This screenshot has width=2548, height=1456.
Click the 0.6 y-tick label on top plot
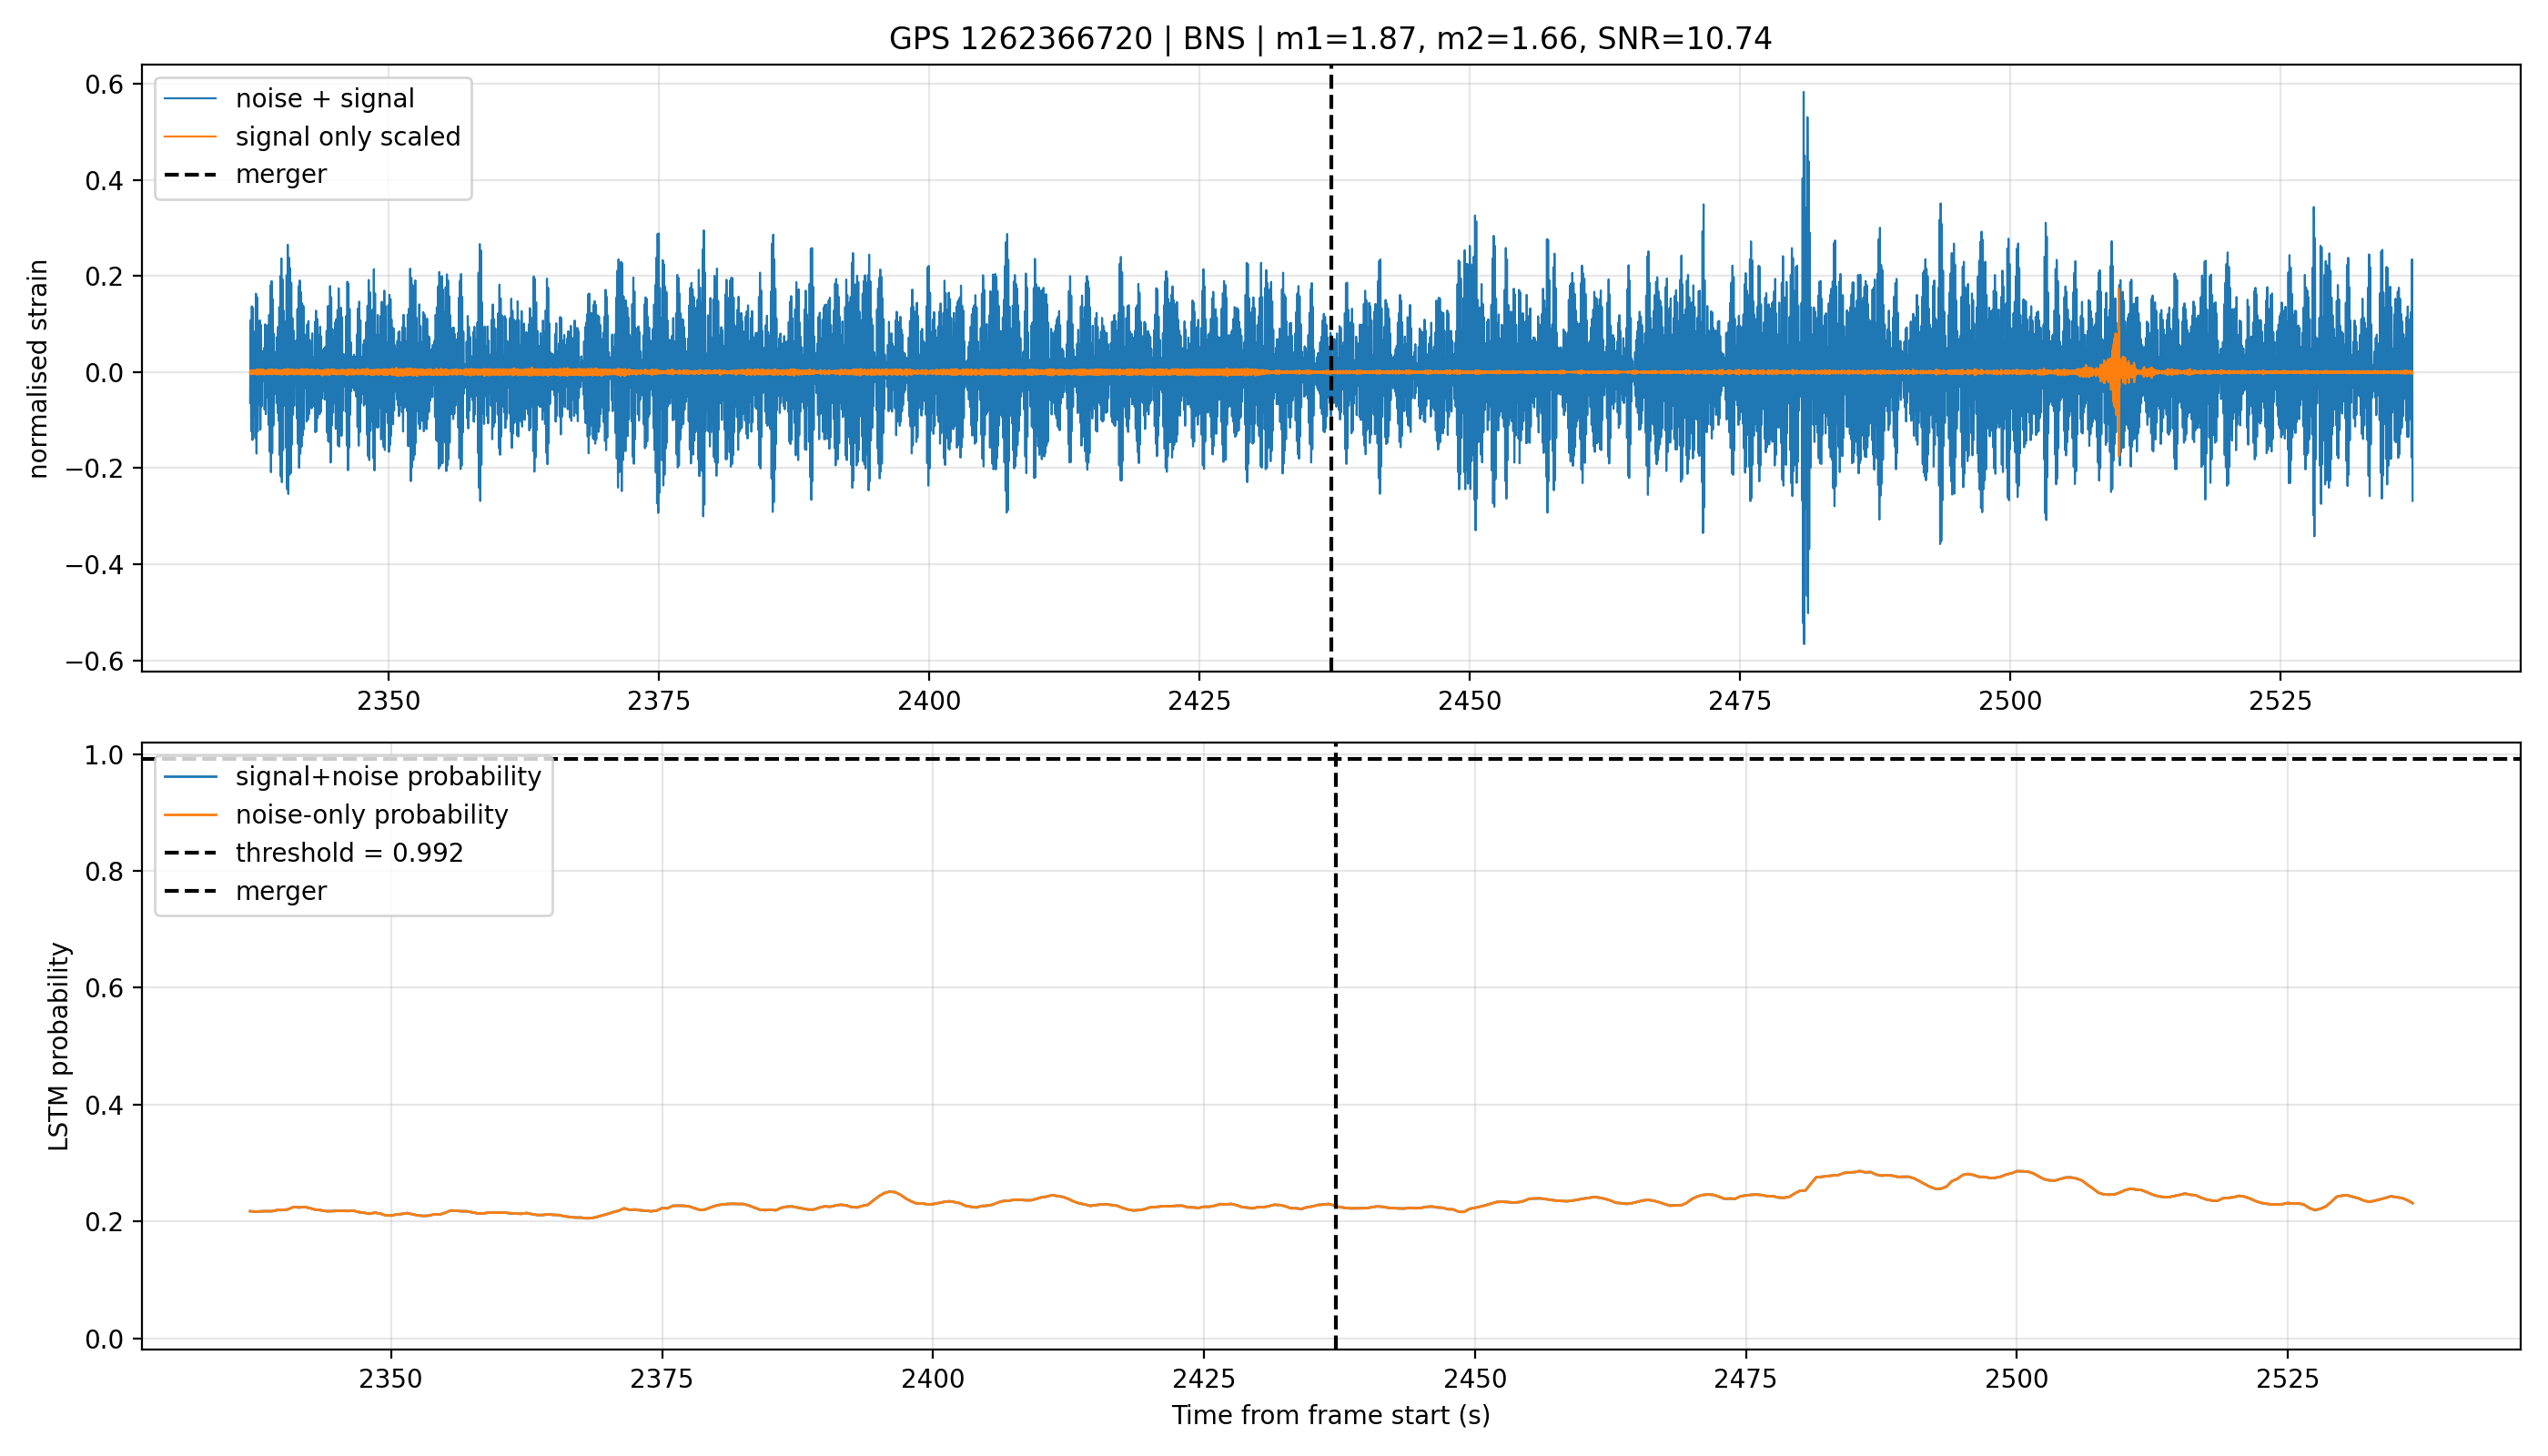(104, 84)
